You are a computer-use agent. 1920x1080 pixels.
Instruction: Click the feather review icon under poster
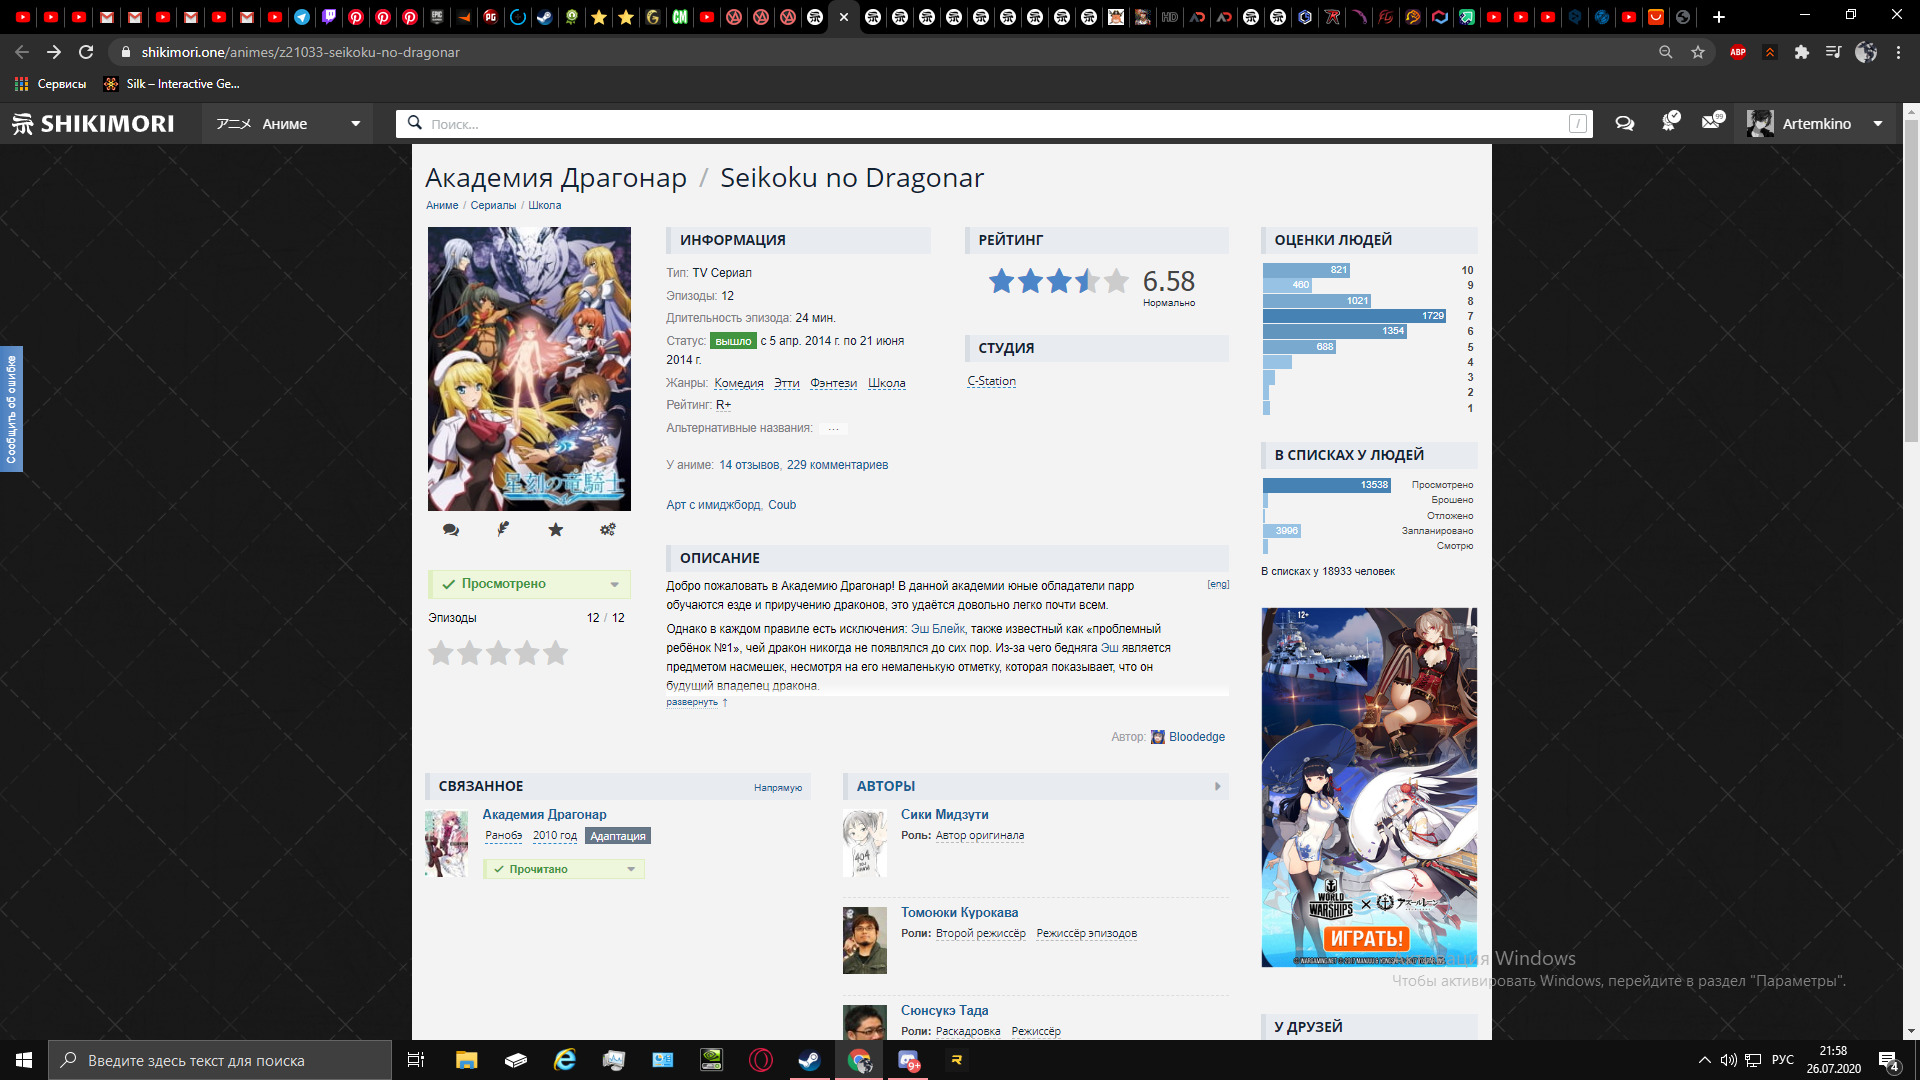(x=503, y=529)
